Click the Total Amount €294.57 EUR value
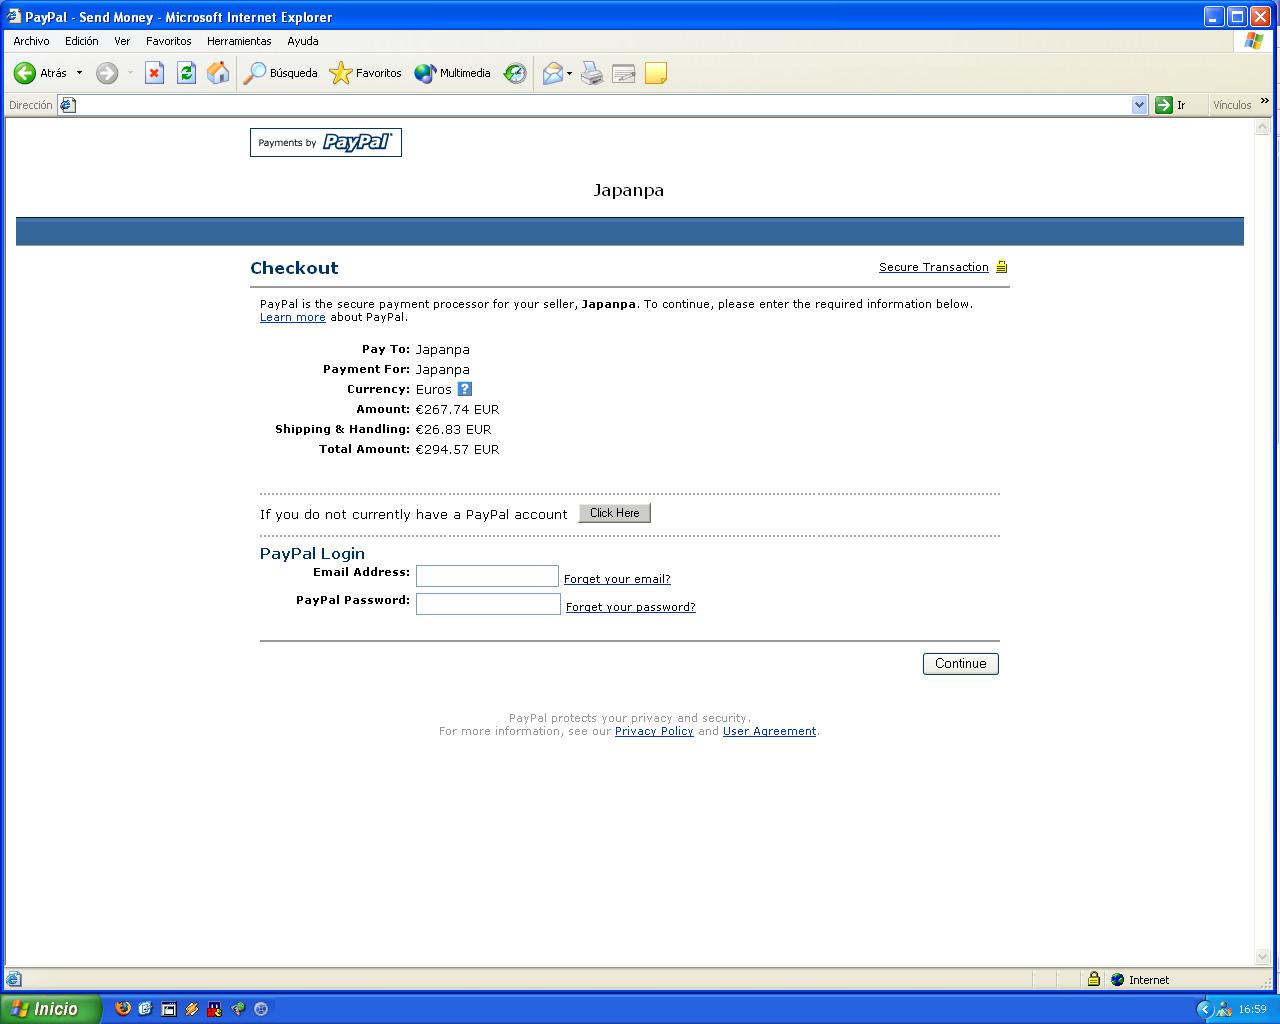The width and height of the screenshot is (1280, 1024). 458,449
